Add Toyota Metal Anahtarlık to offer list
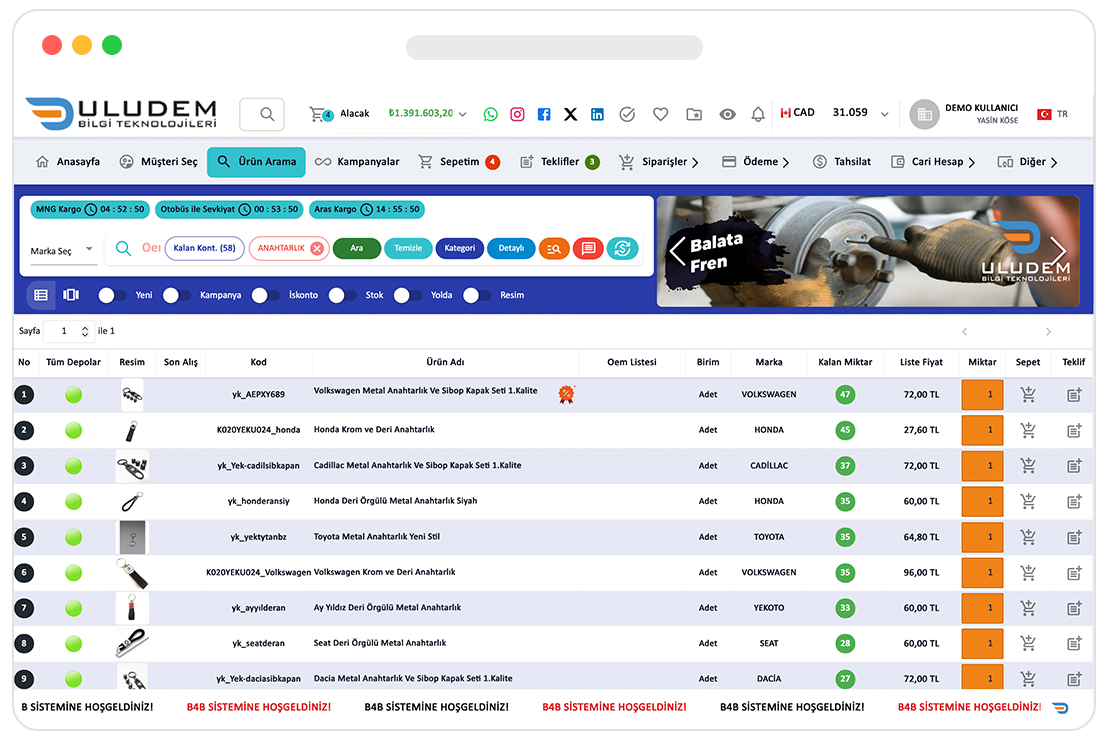 click(1074, 537)
